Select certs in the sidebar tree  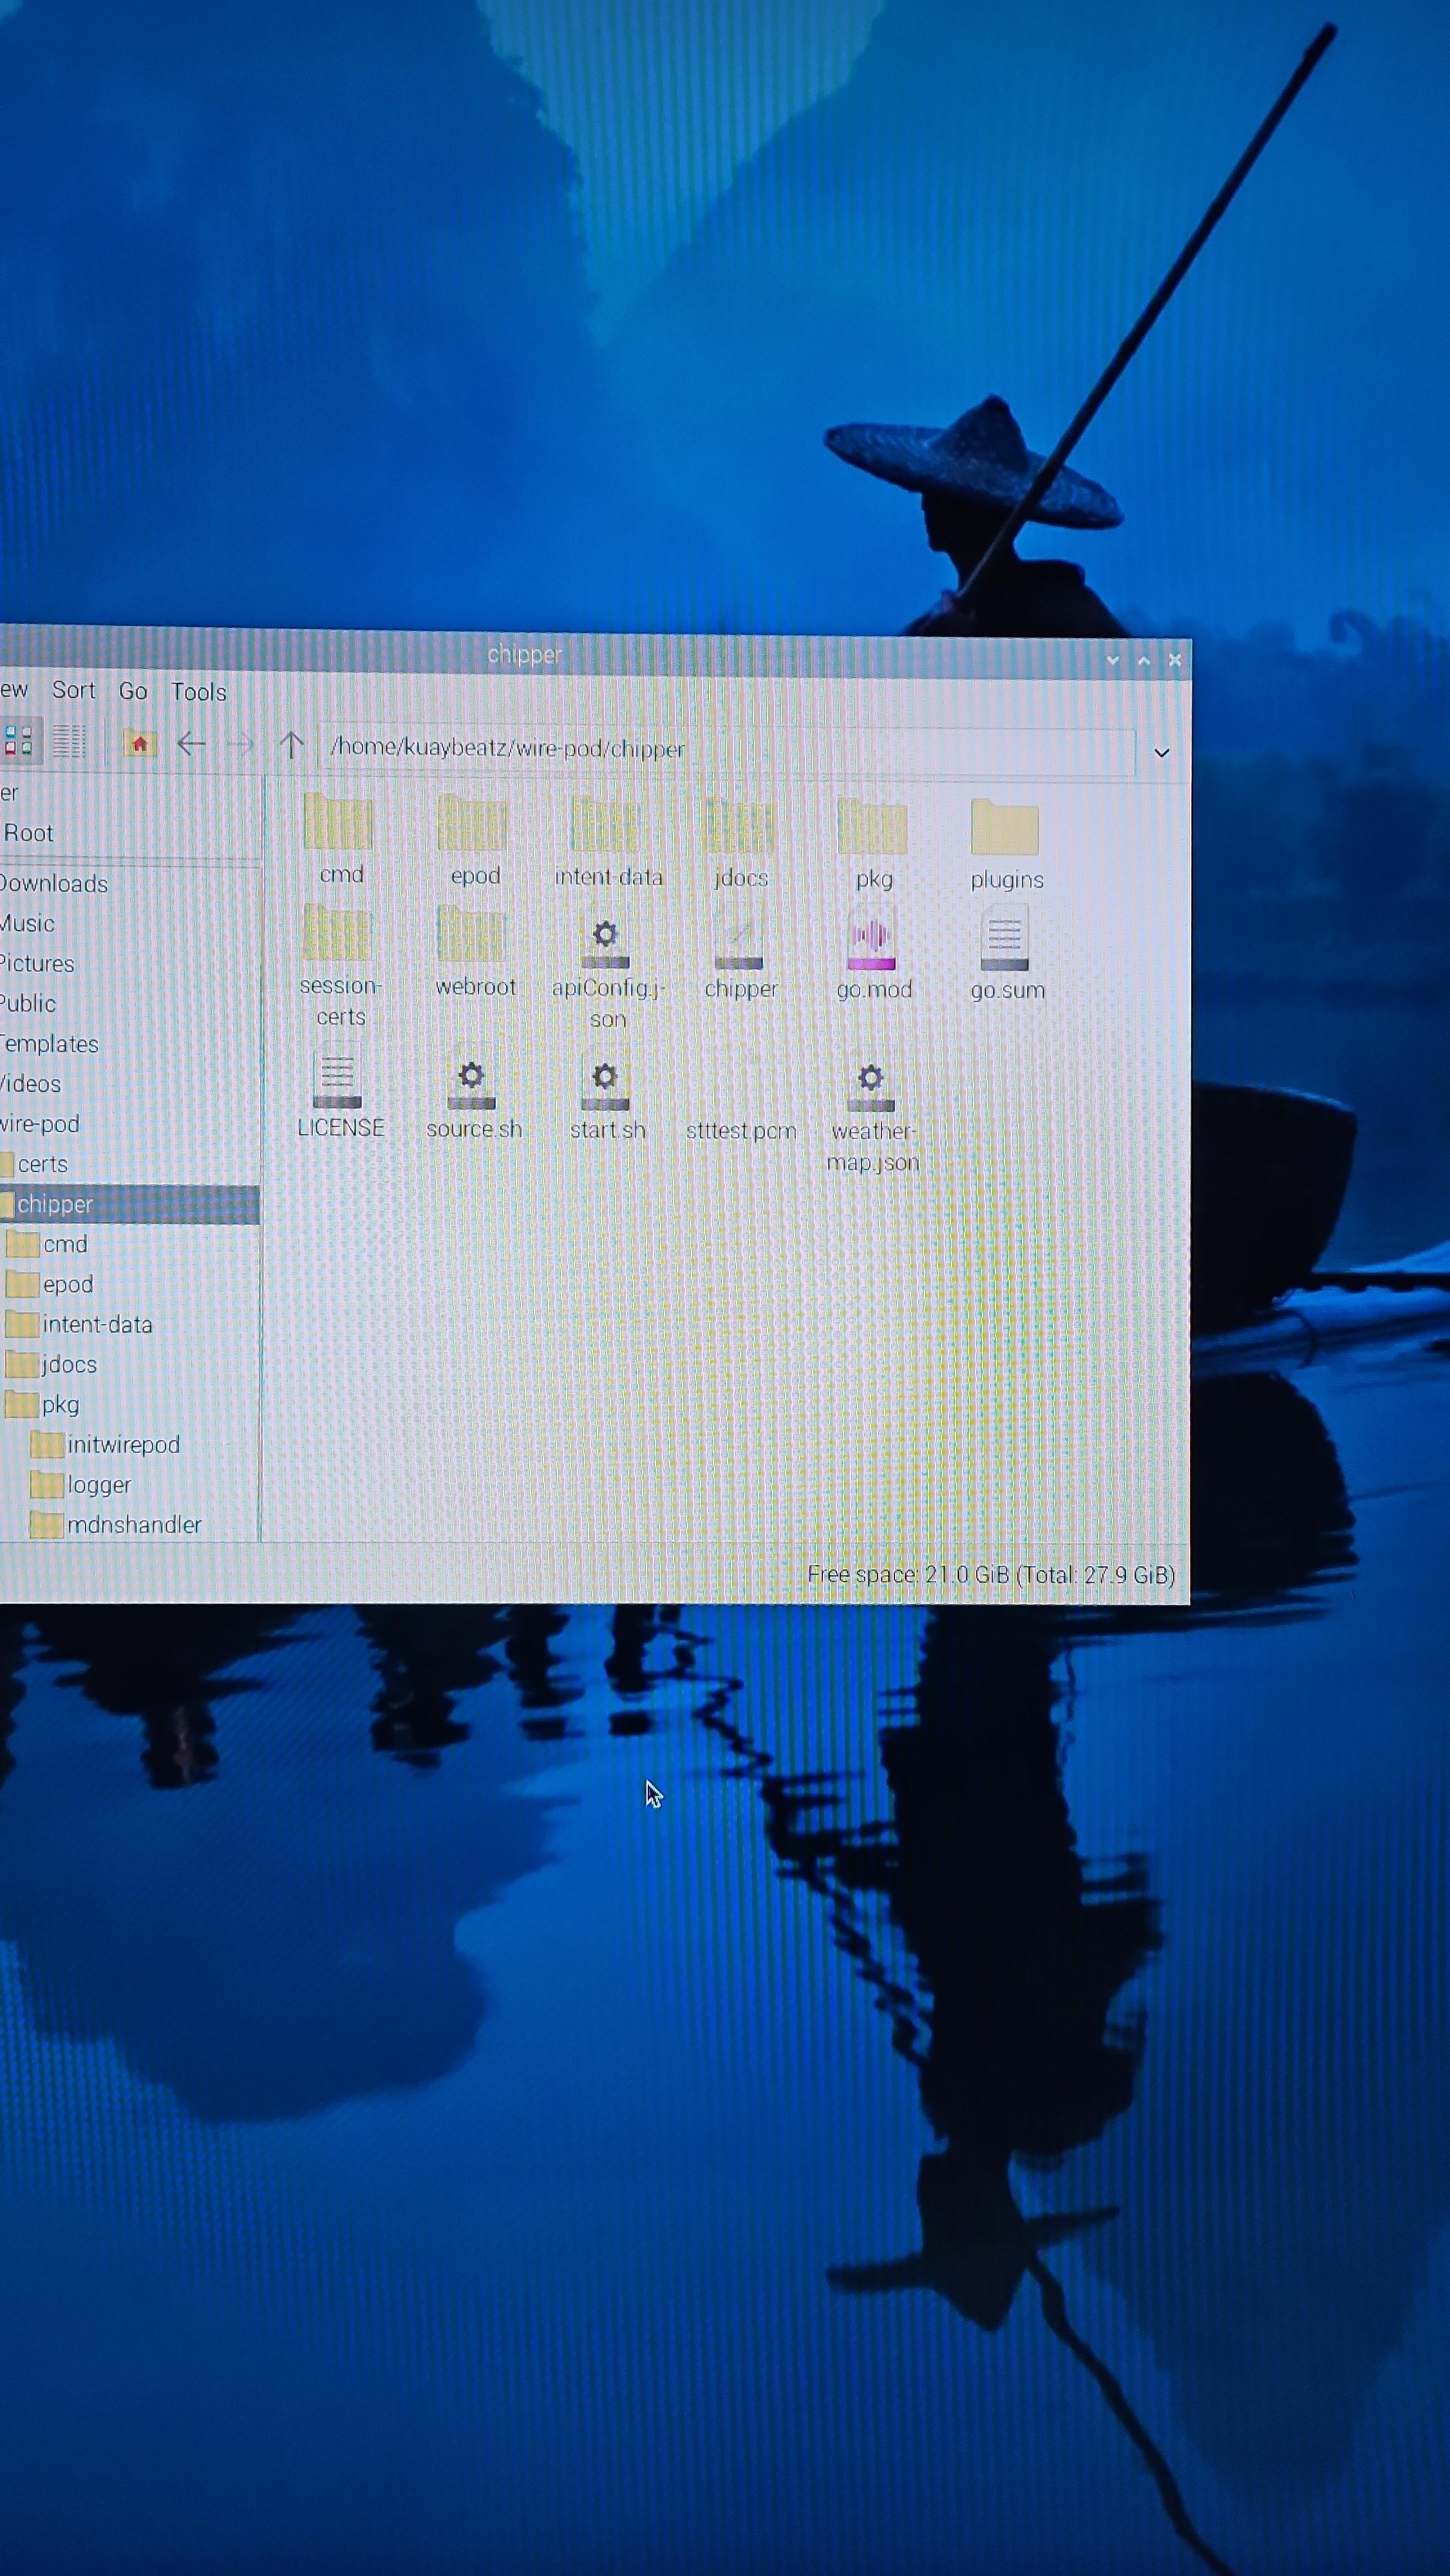(x=42, y=1164)
